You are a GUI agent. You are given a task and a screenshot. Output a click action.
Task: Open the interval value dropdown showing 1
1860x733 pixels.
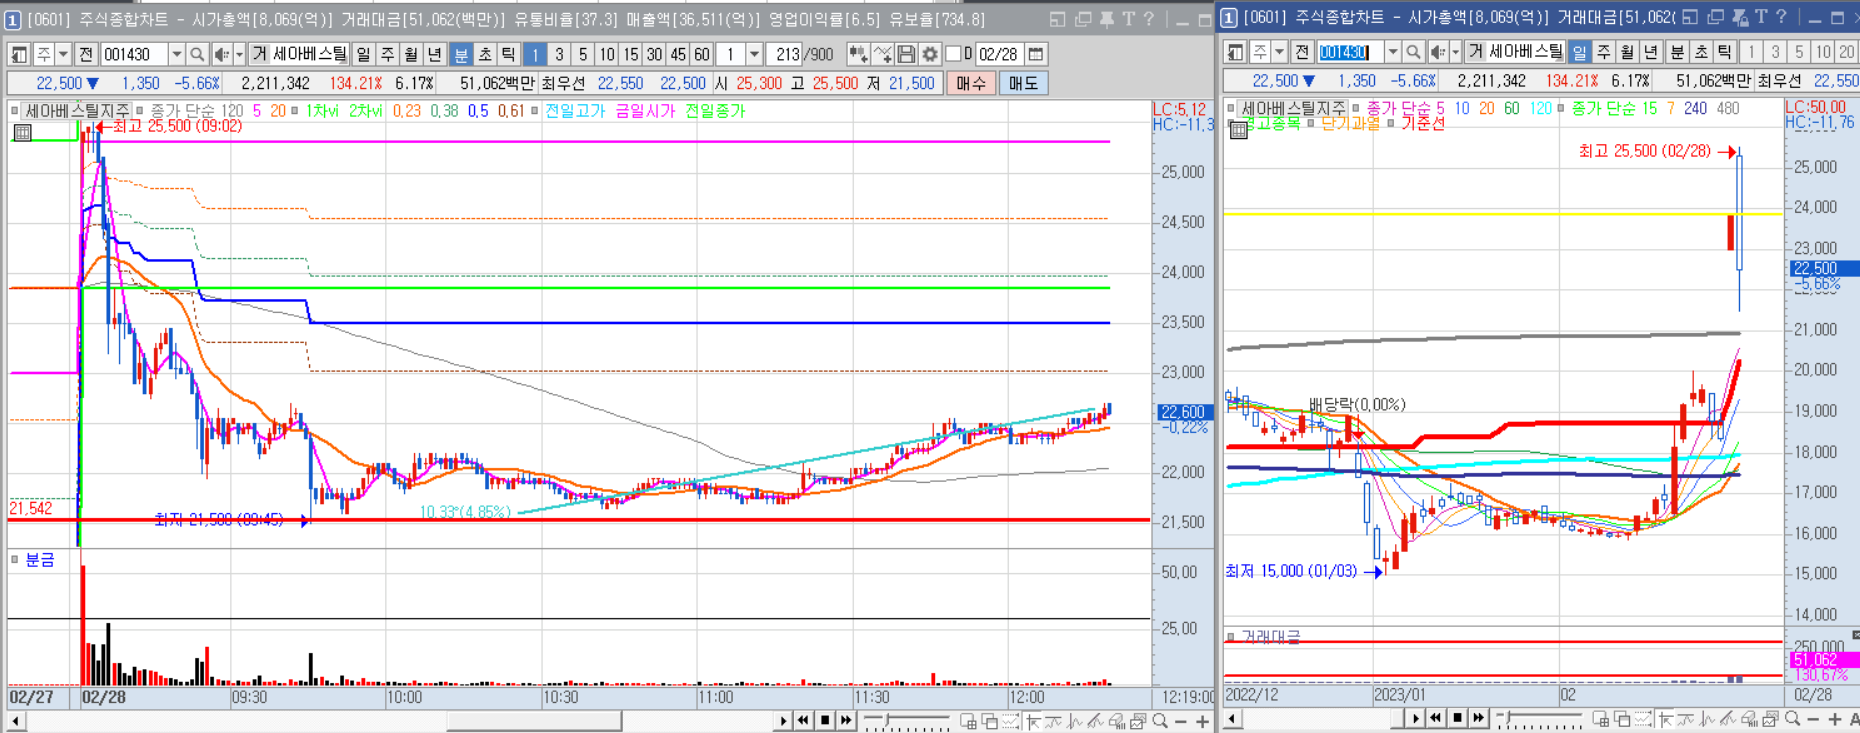tap(755, 54)
